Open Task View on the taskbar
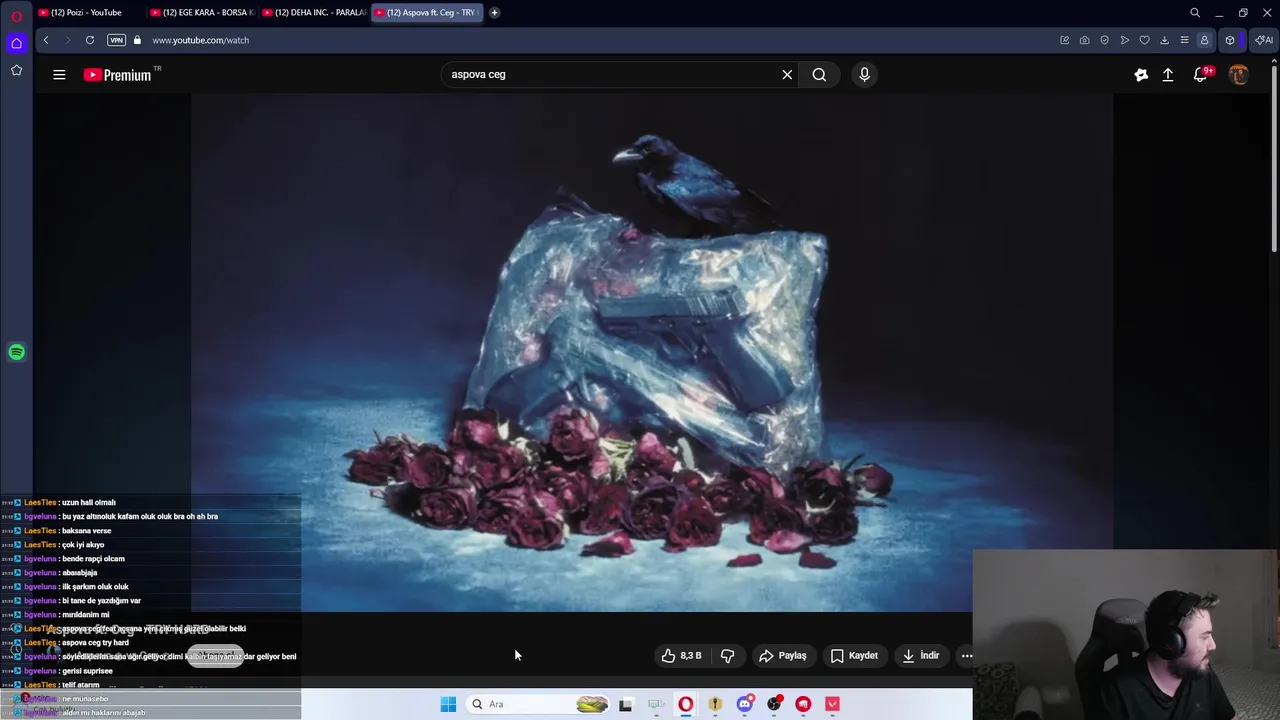The image size is (1280, 720). [x=626, y=704]
